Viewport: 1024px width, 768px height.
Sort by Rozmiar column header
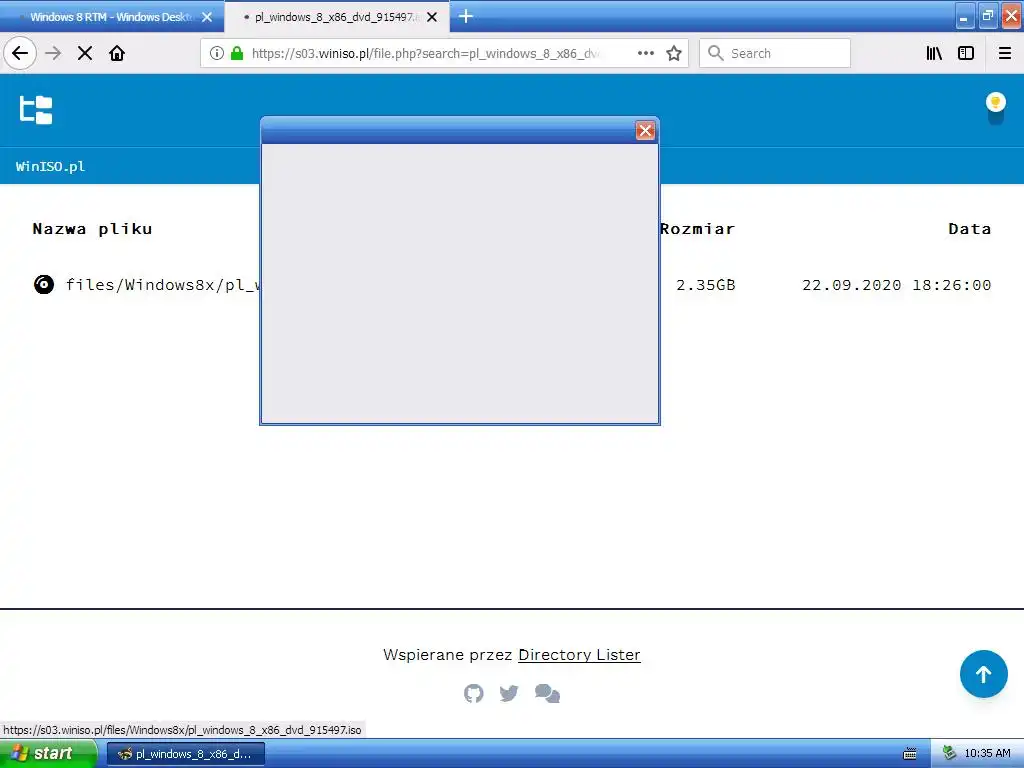(x=697, y=229)
